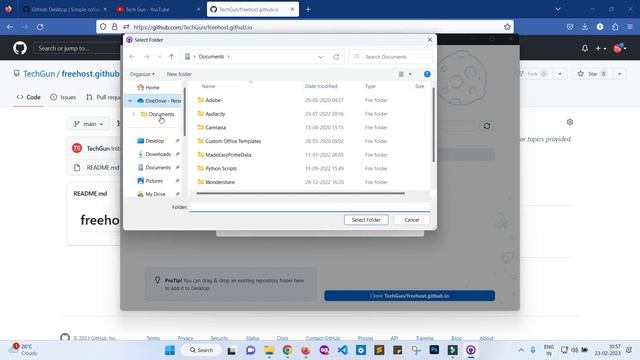Expand the address bar history dropdown
This screenshot has height=360, width=640.
pos(320,57)
